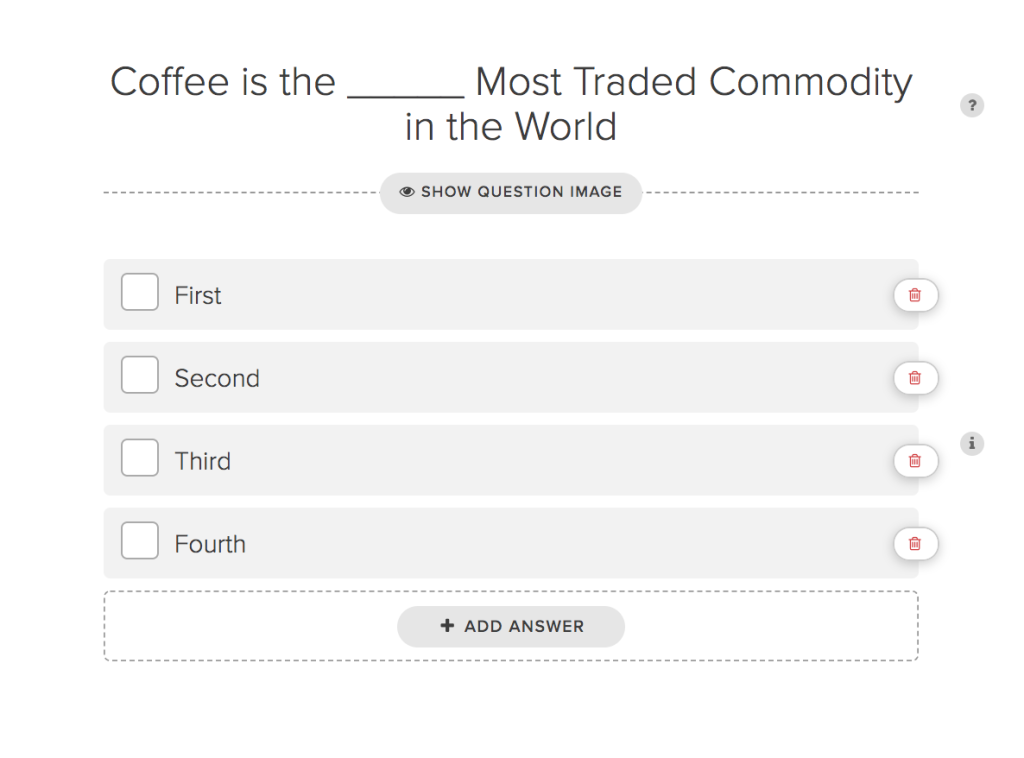Image resolution: width=1024 pixels, height=758 pixels.
Task: Edit the Fourth answer text
Action: coord(210,545)
